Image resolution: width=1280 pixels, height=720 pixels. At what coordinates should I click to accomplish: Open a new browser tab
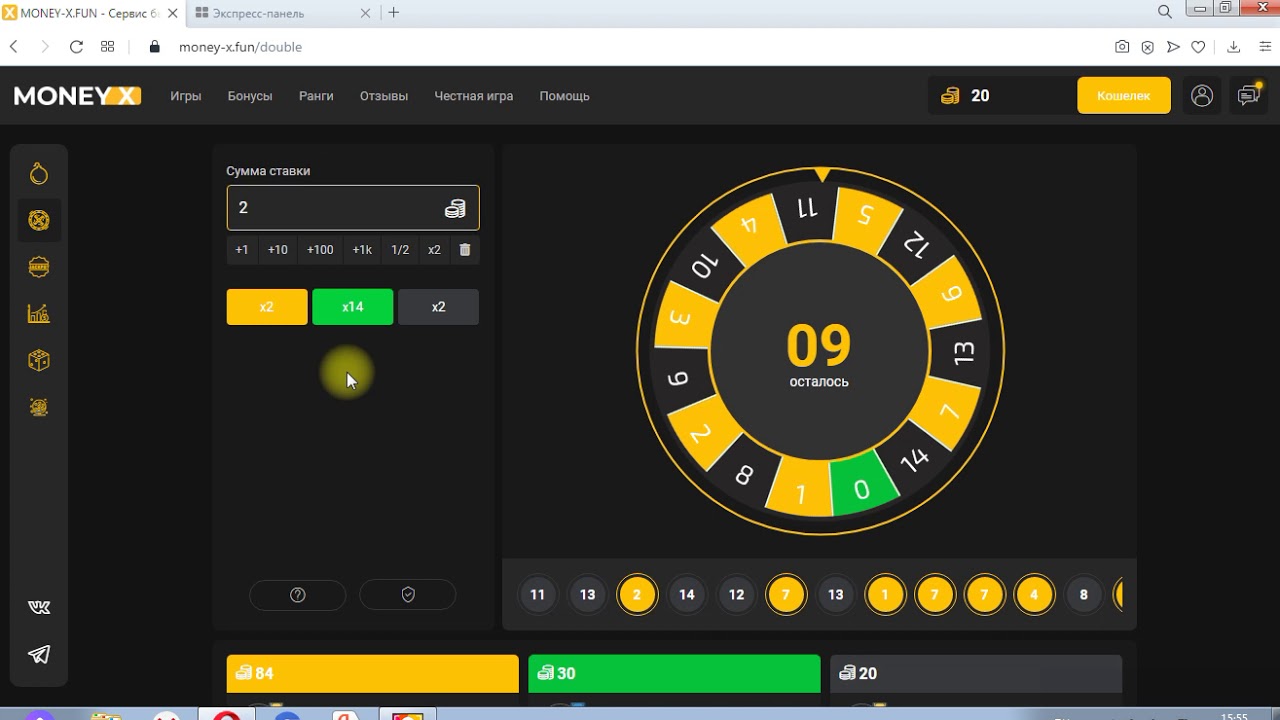coord(394,13)
